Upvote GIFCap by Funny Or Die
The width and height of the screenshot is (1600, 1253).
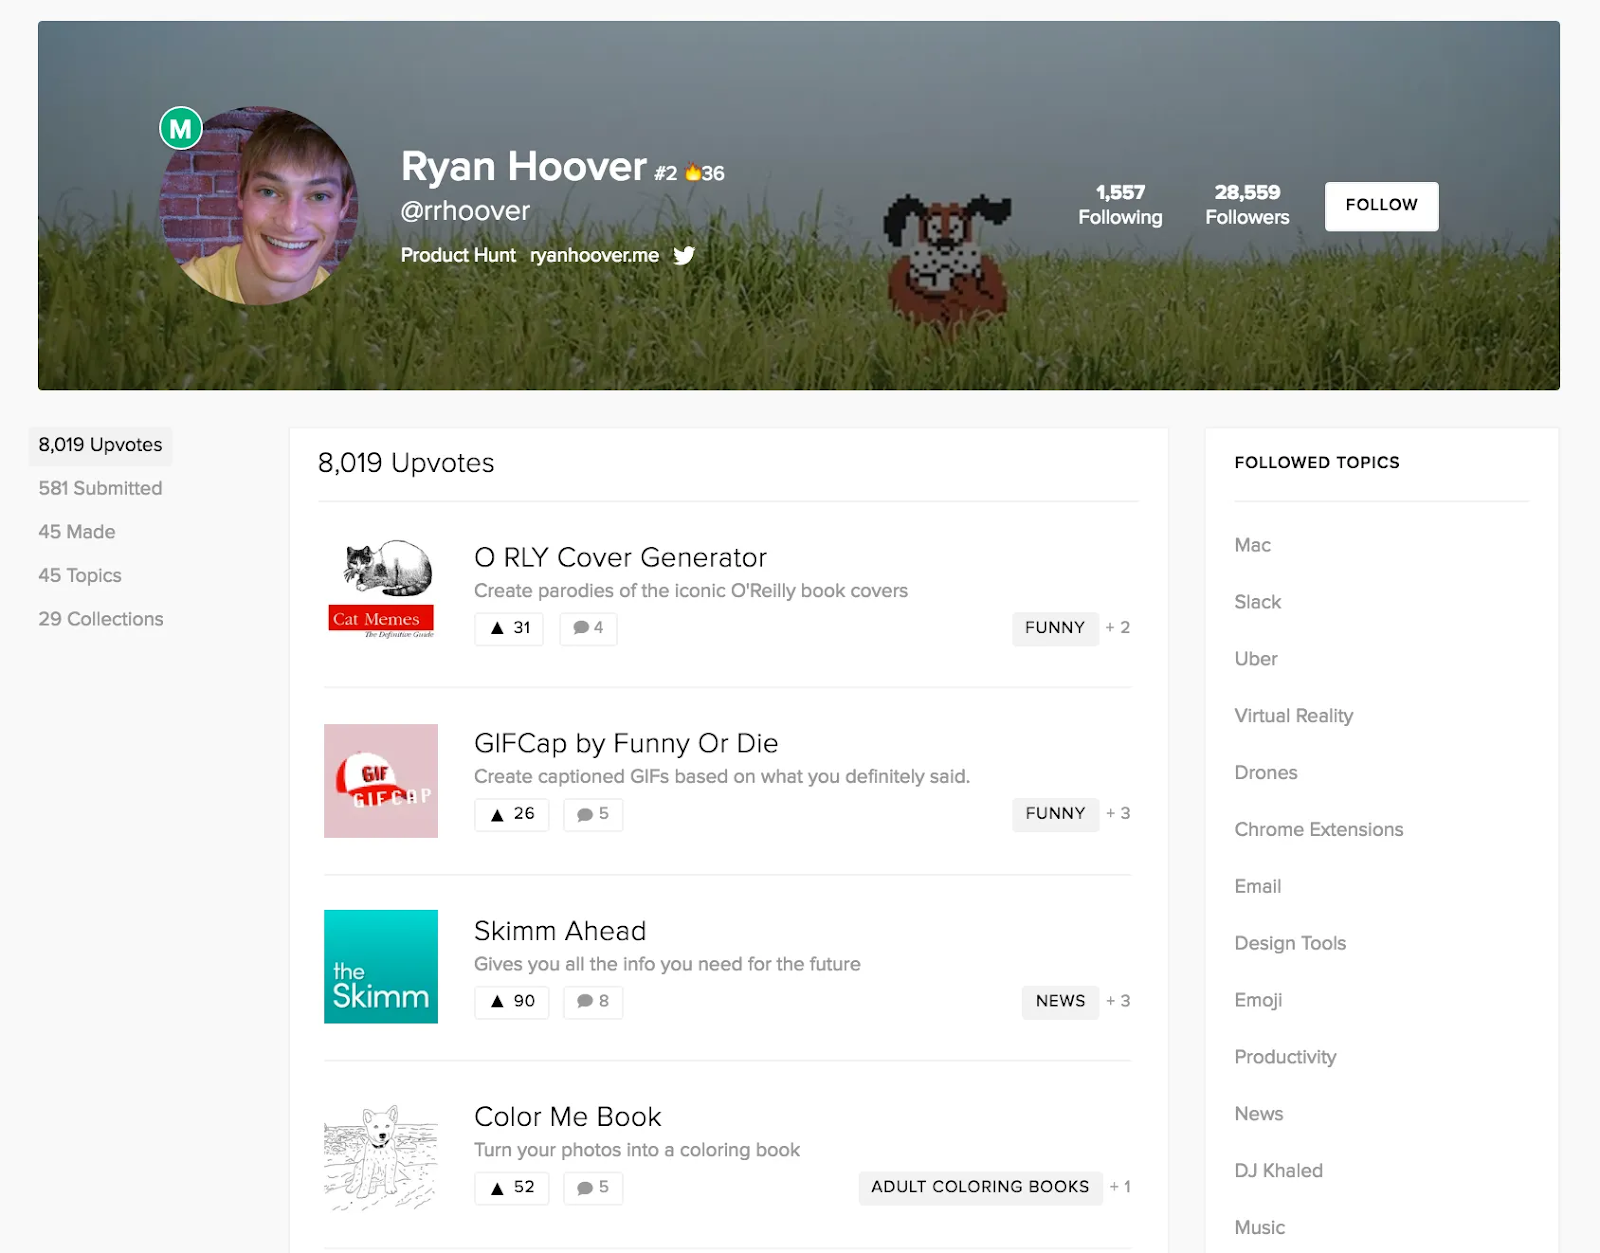coord(512,814)
